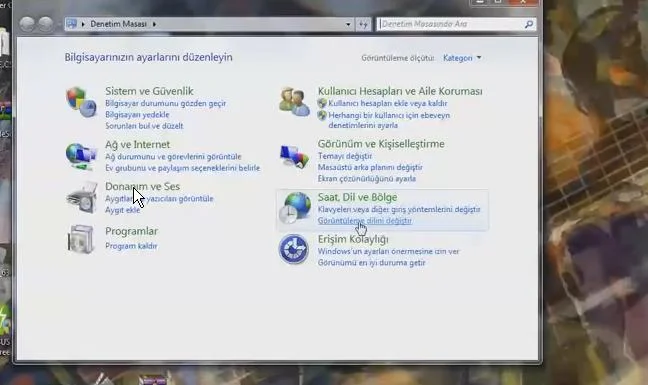
Task: Click Görüntüleme dilini değiştir link
Action: (364, 221)
